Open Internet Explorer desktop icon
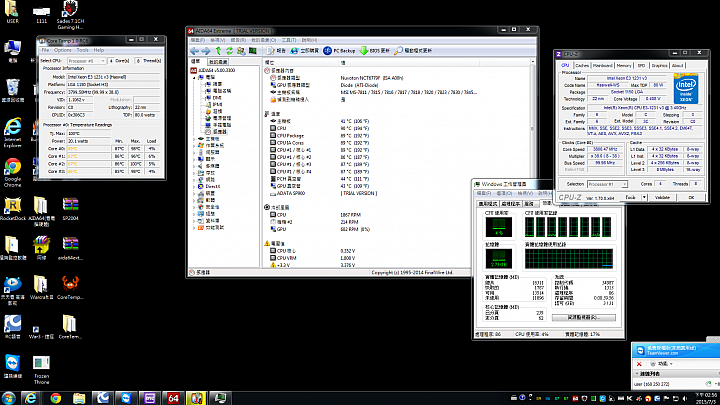Viewport: 720px width, 405px height. click(x=13, y=133)
